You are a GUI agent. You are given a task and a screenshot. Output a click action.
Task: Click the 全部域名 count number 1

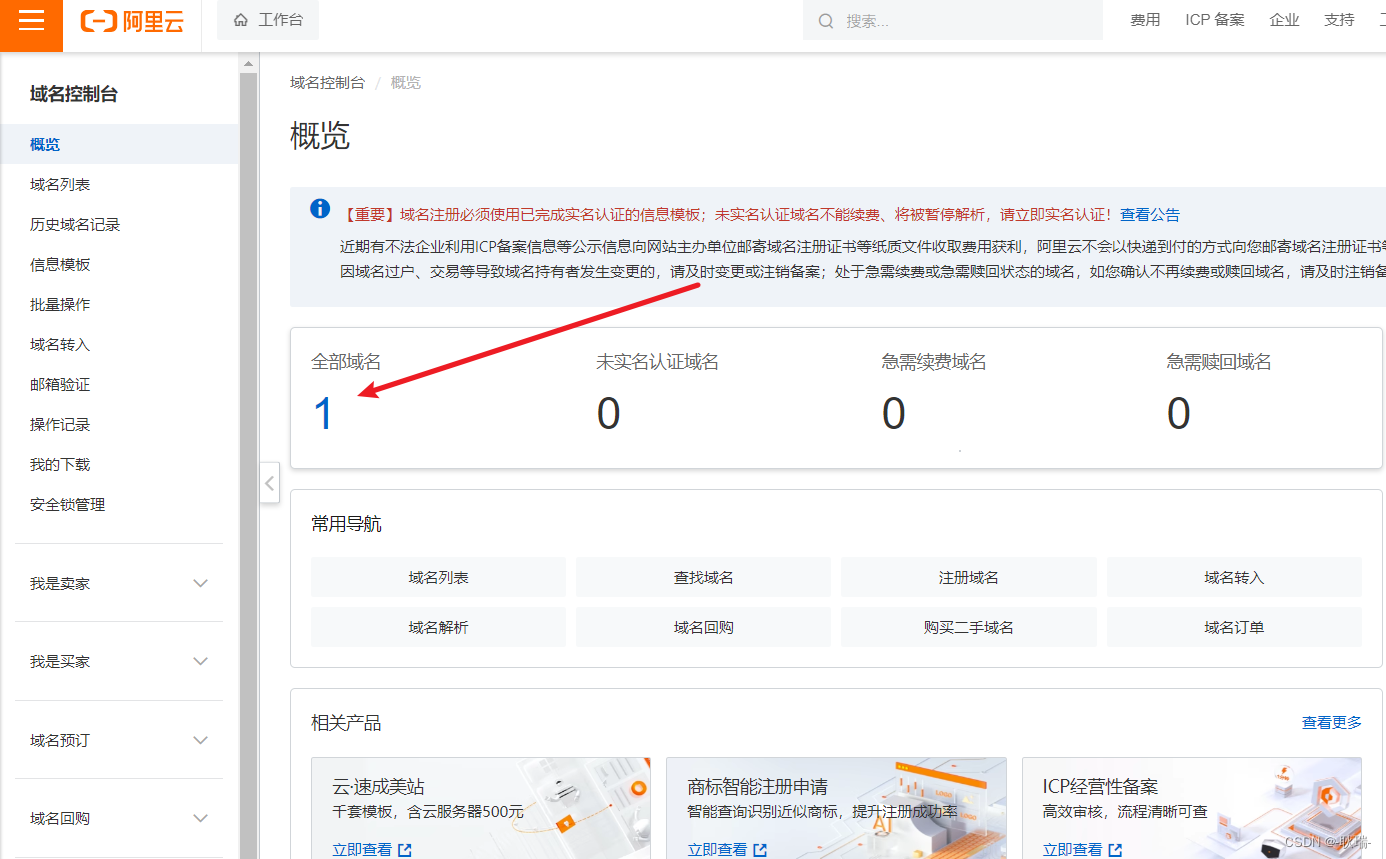click(x=323, y=413)
